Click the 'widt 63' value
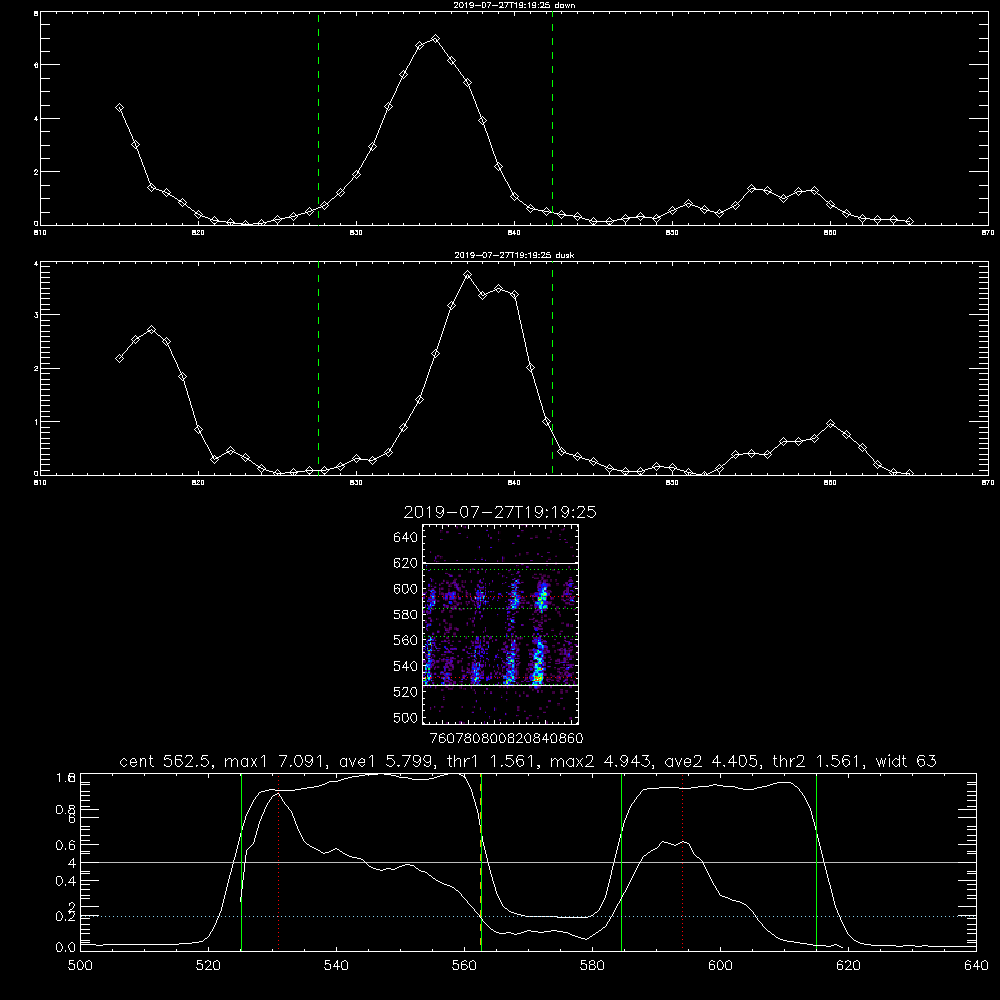This screenshot has width=1000, height=1000. (906, 761)
